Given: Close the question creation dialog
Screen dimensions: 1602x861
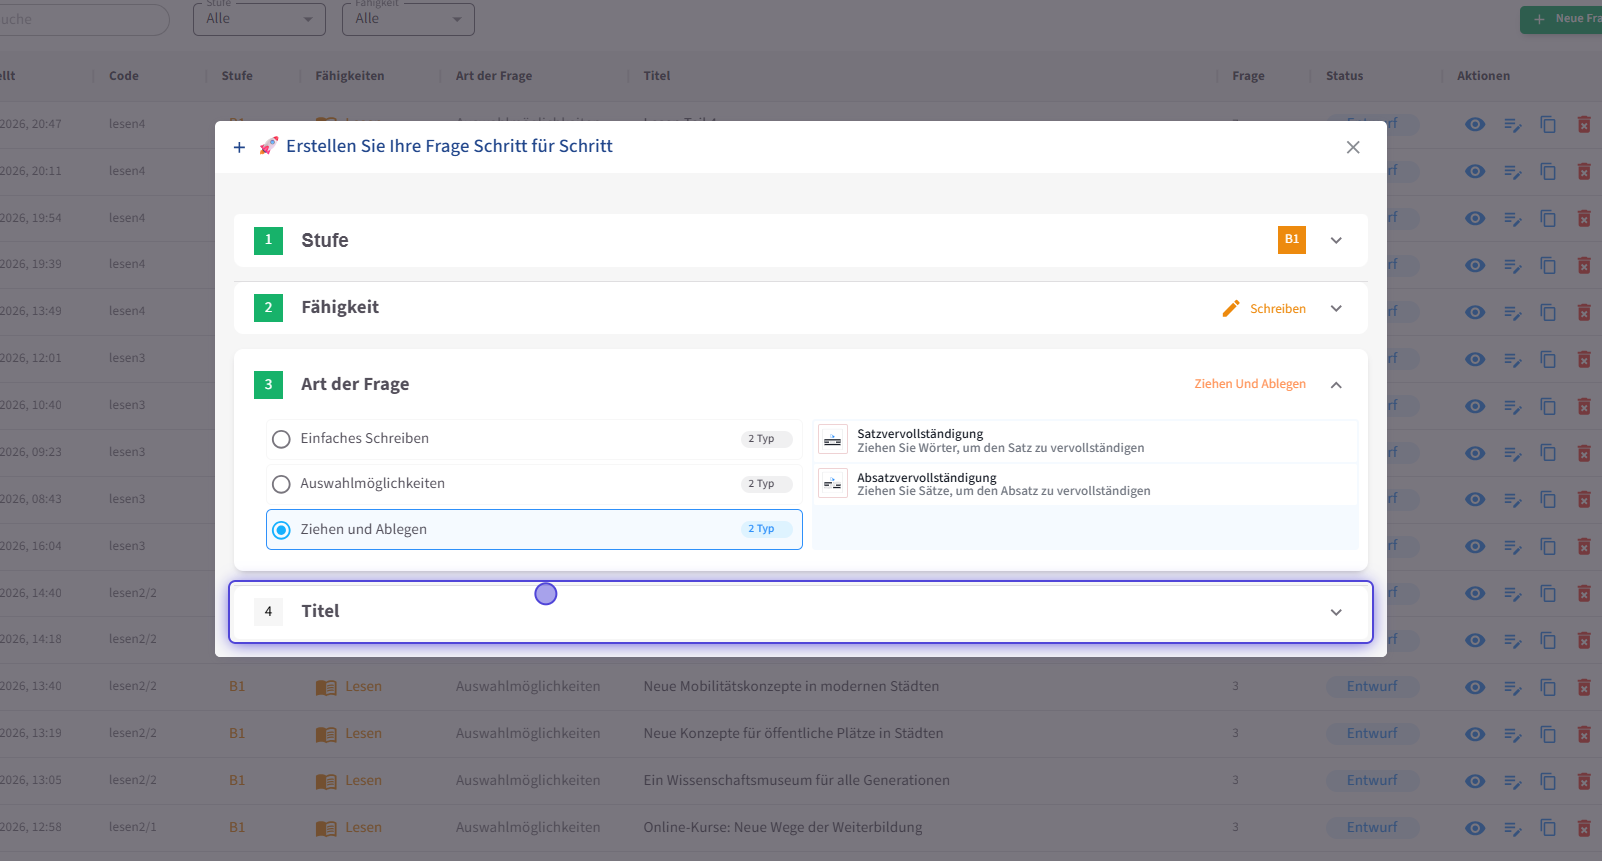Looking at the screenshot, I should 1353,147.
